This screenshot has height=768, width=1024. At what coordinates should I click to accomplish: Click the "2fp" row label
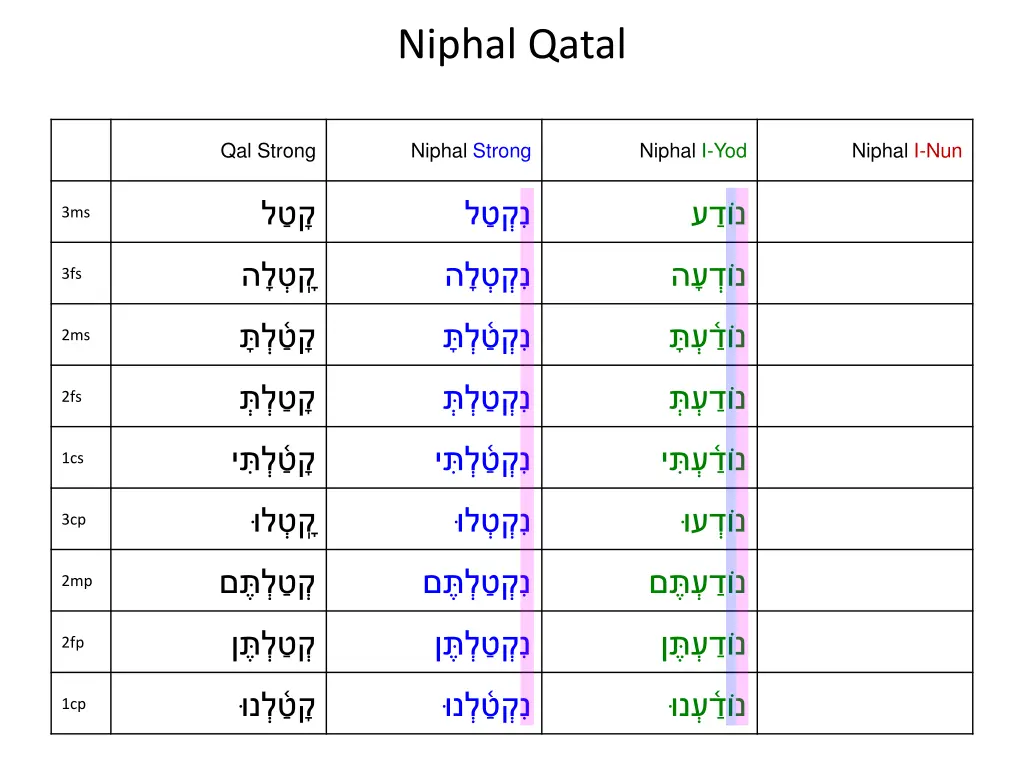coord(73,643)
